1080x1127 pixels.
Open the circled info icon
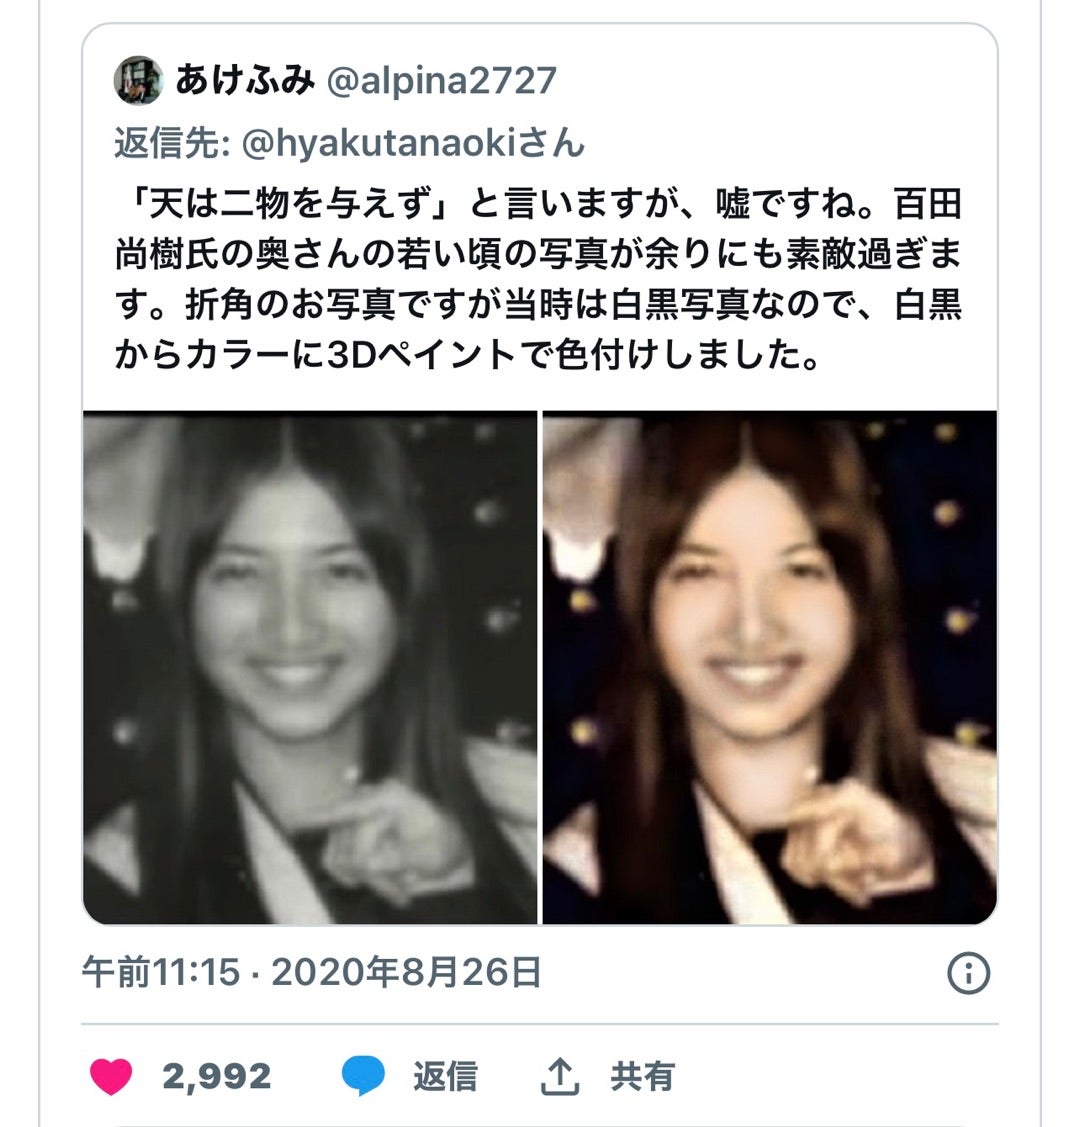pos(969,973)
